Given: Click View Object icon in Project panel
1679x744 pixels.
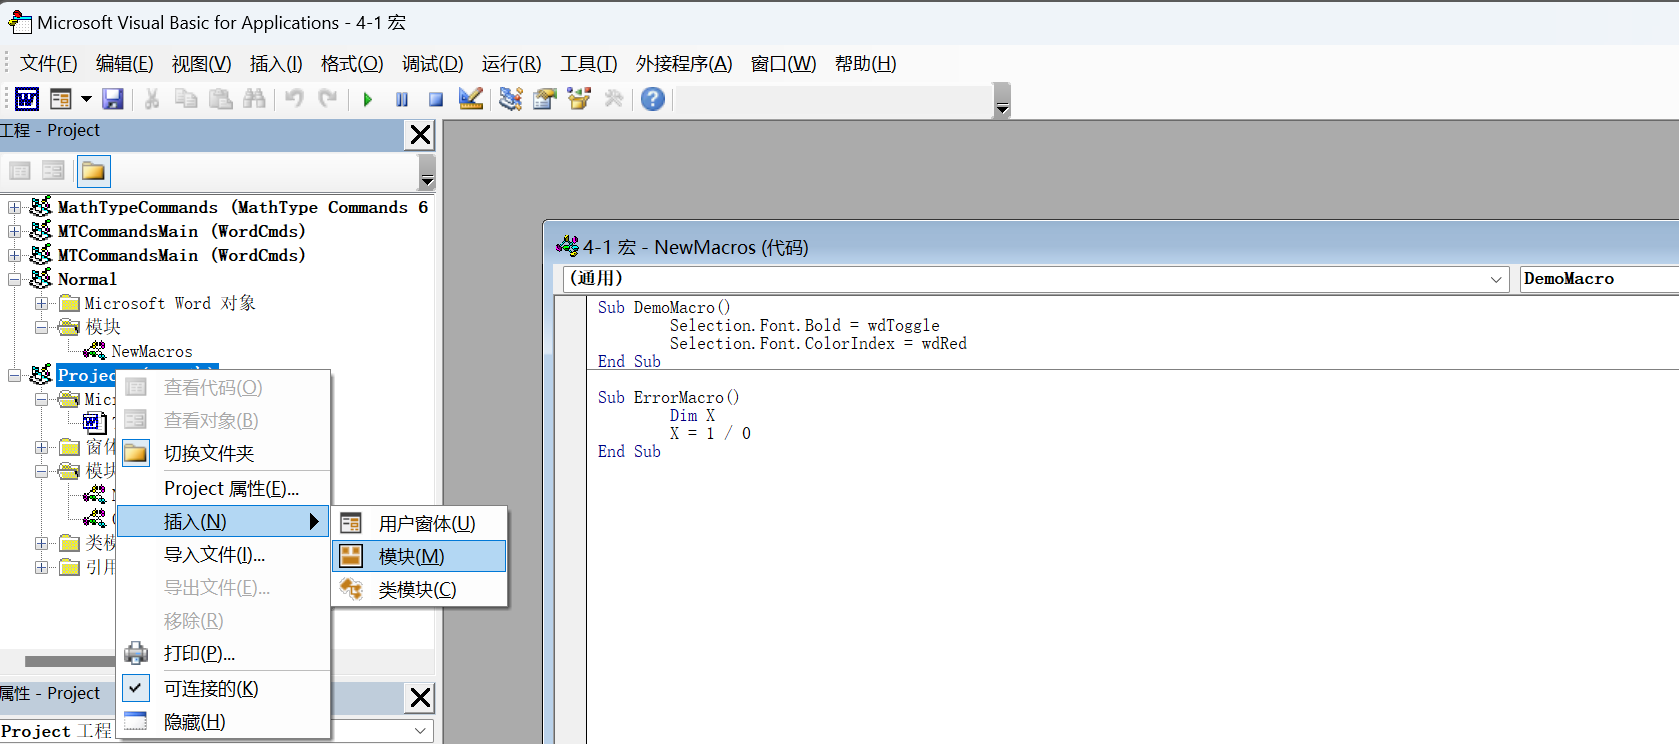Looking at the screenshot, I should pyautogui.click(x=53, y=171).
